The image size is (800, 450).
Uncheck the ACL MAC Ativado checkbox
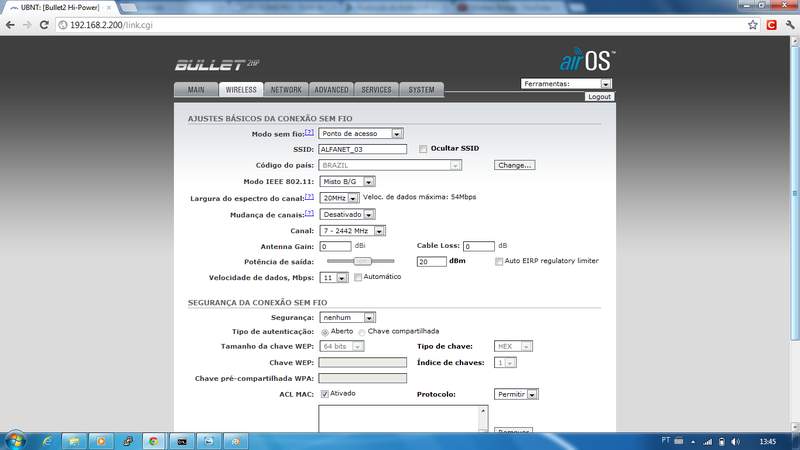click(x=324, y=394)
